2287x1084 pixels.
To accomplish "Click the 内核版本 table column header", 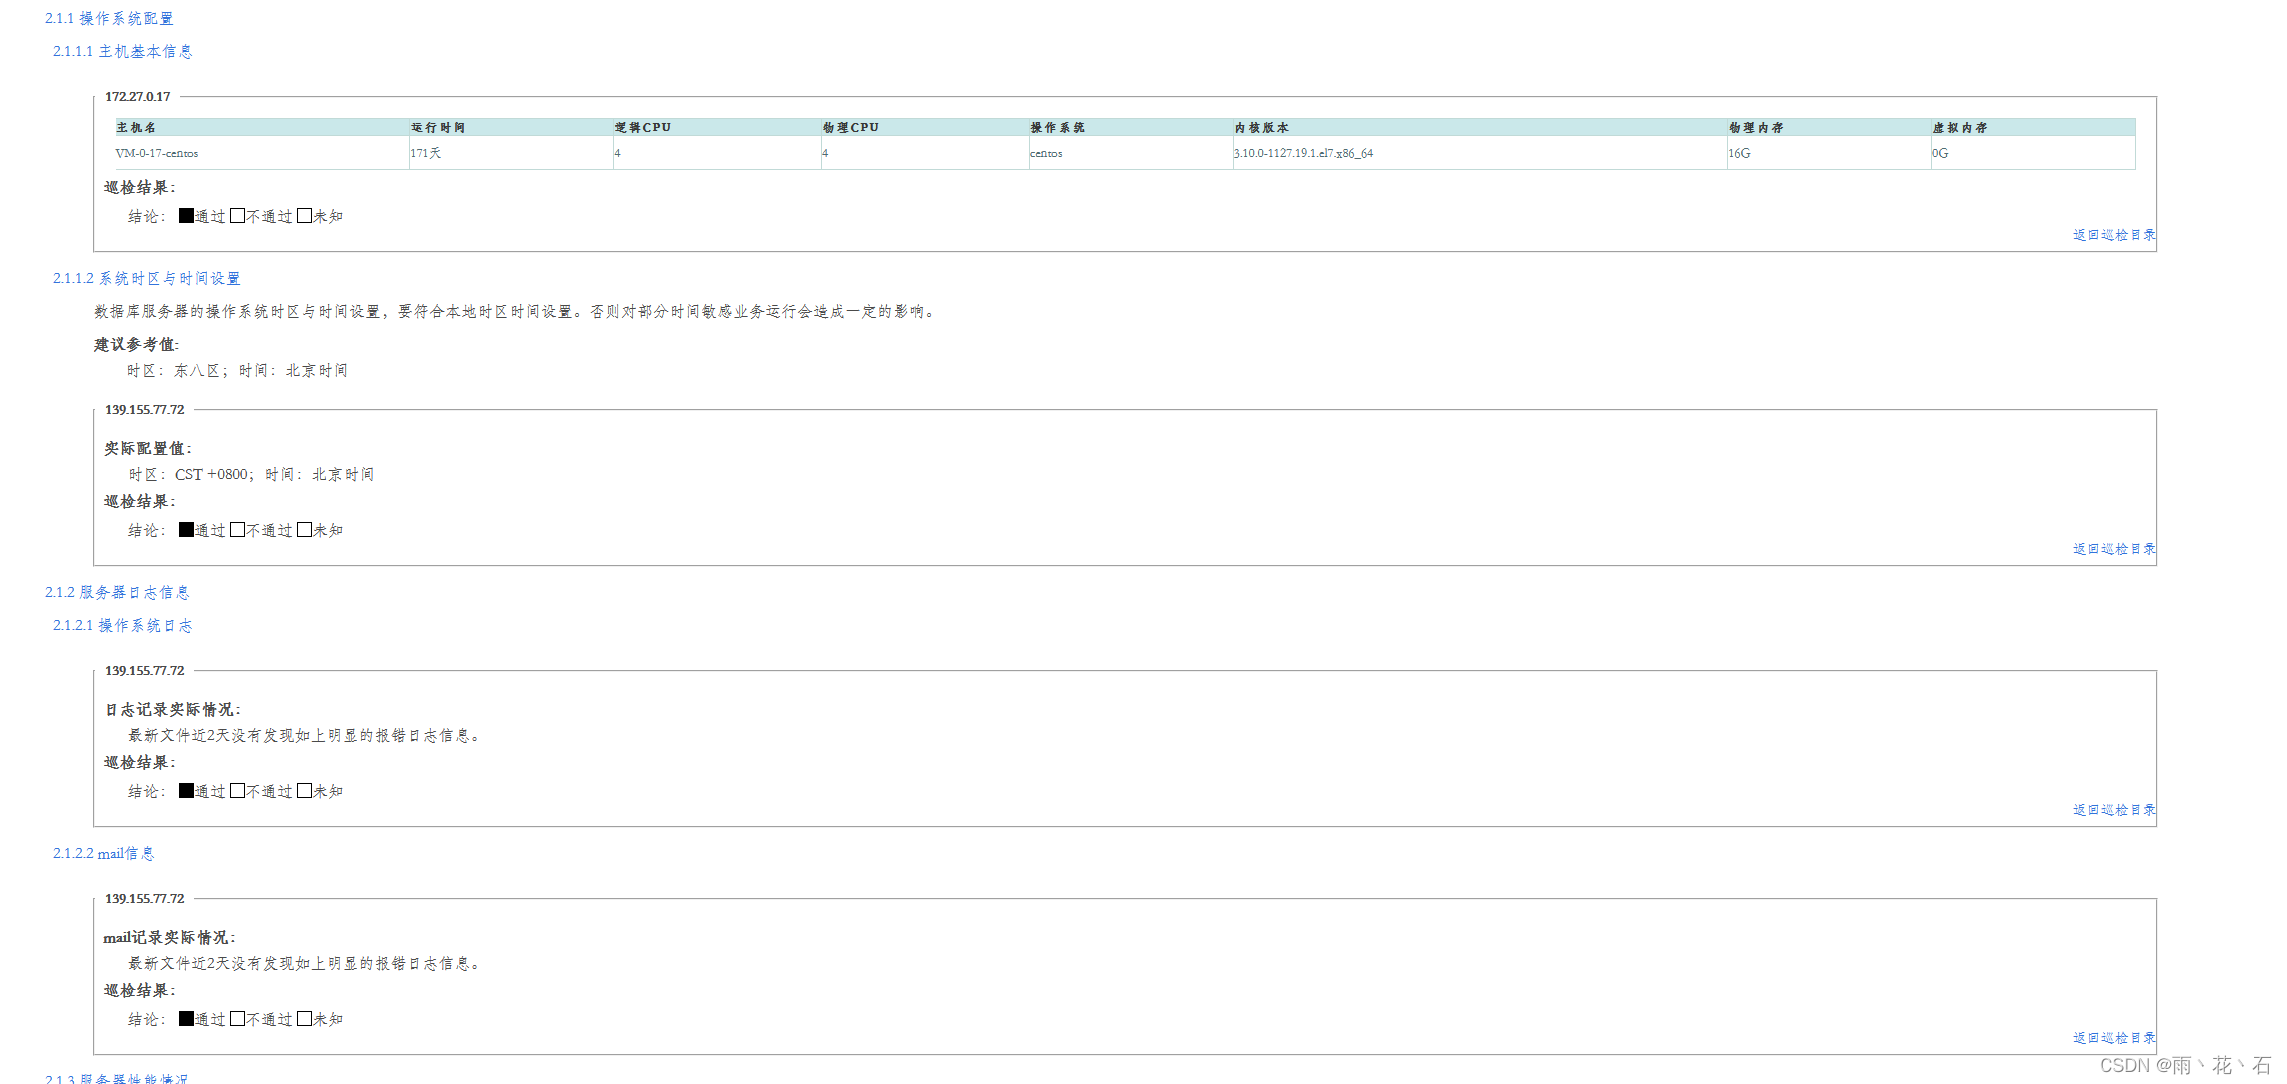I will [x=1261, y=127].
